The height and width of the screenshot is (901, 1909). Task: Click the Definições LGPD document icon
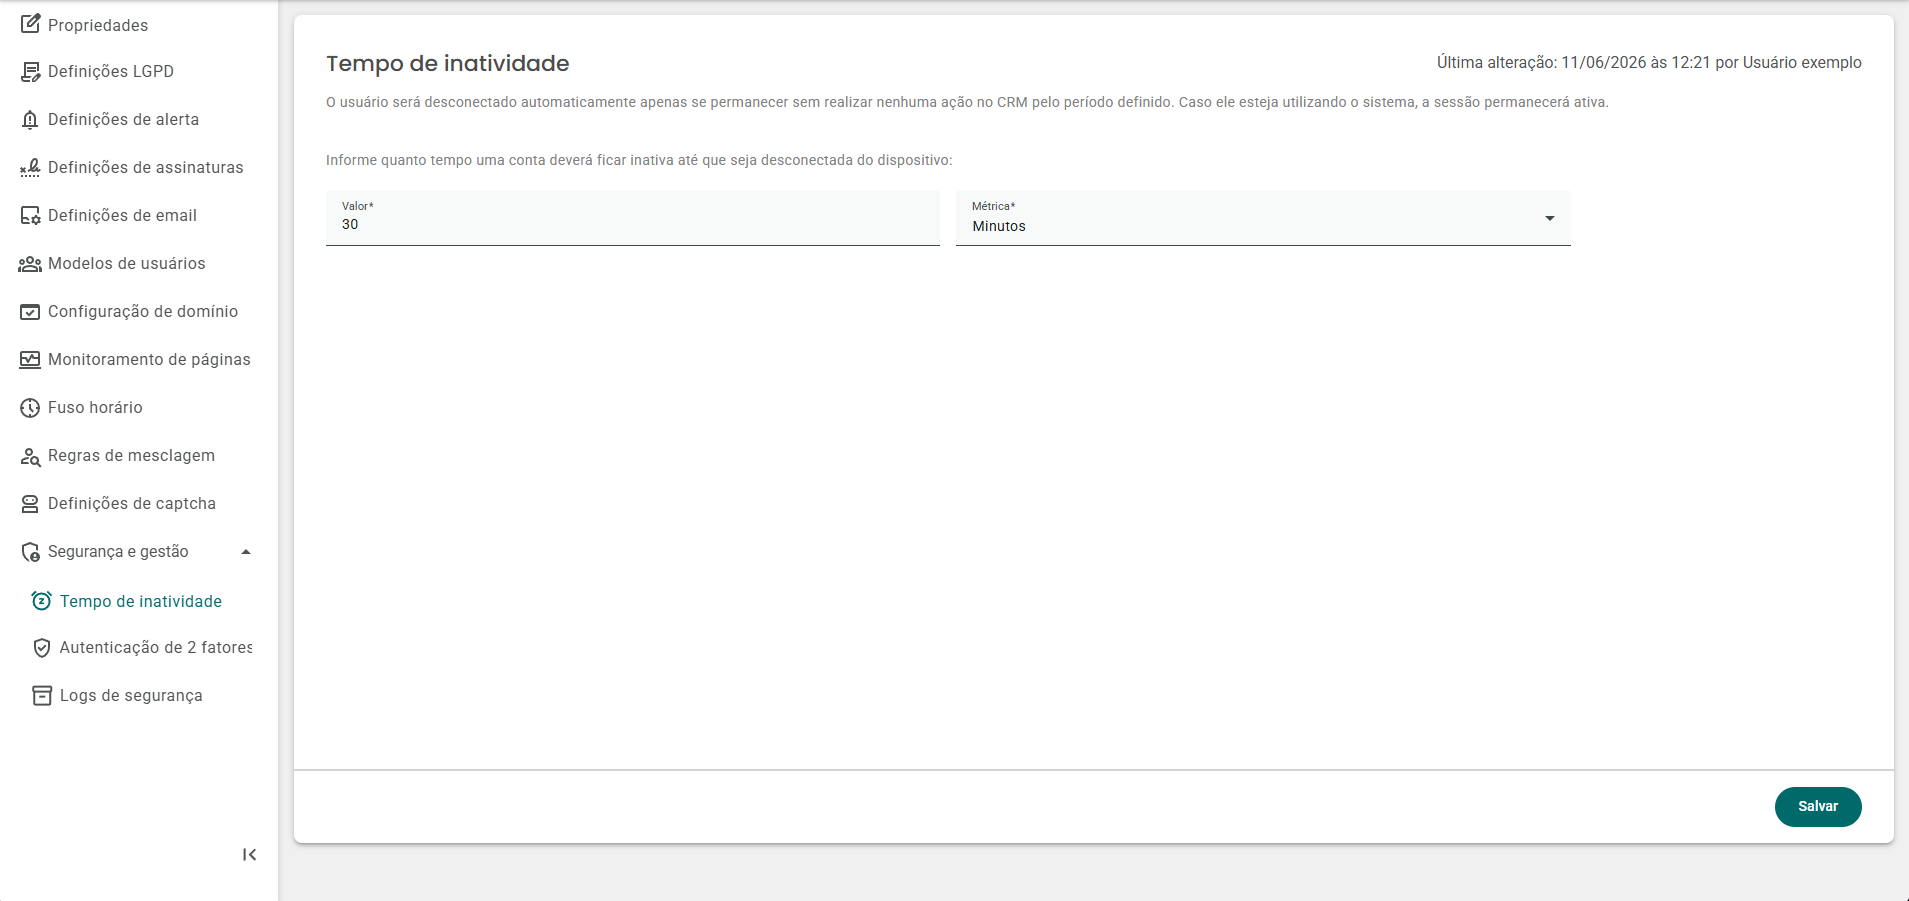coord(30,72)
